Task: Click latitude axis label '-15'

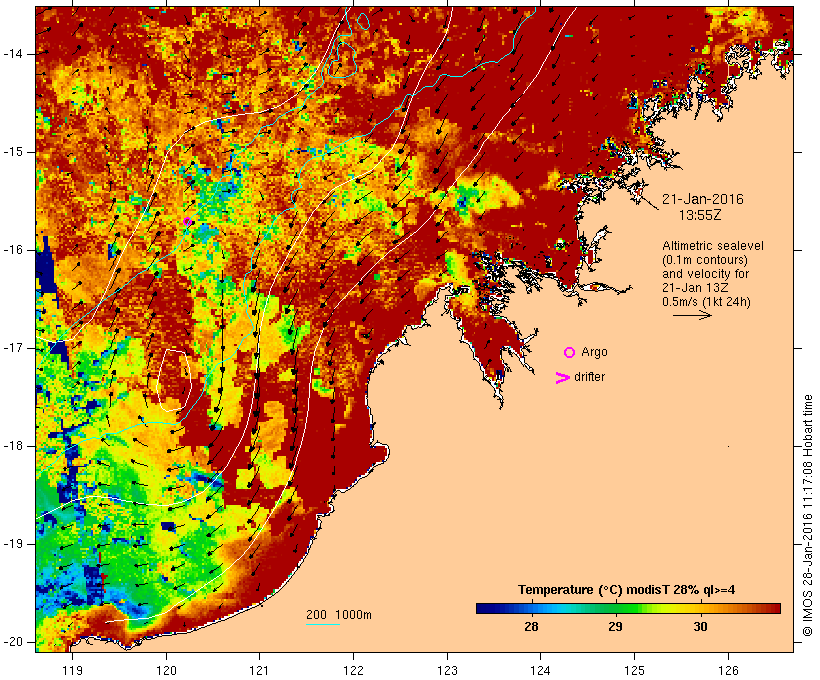Action: (x=12, y=152)
